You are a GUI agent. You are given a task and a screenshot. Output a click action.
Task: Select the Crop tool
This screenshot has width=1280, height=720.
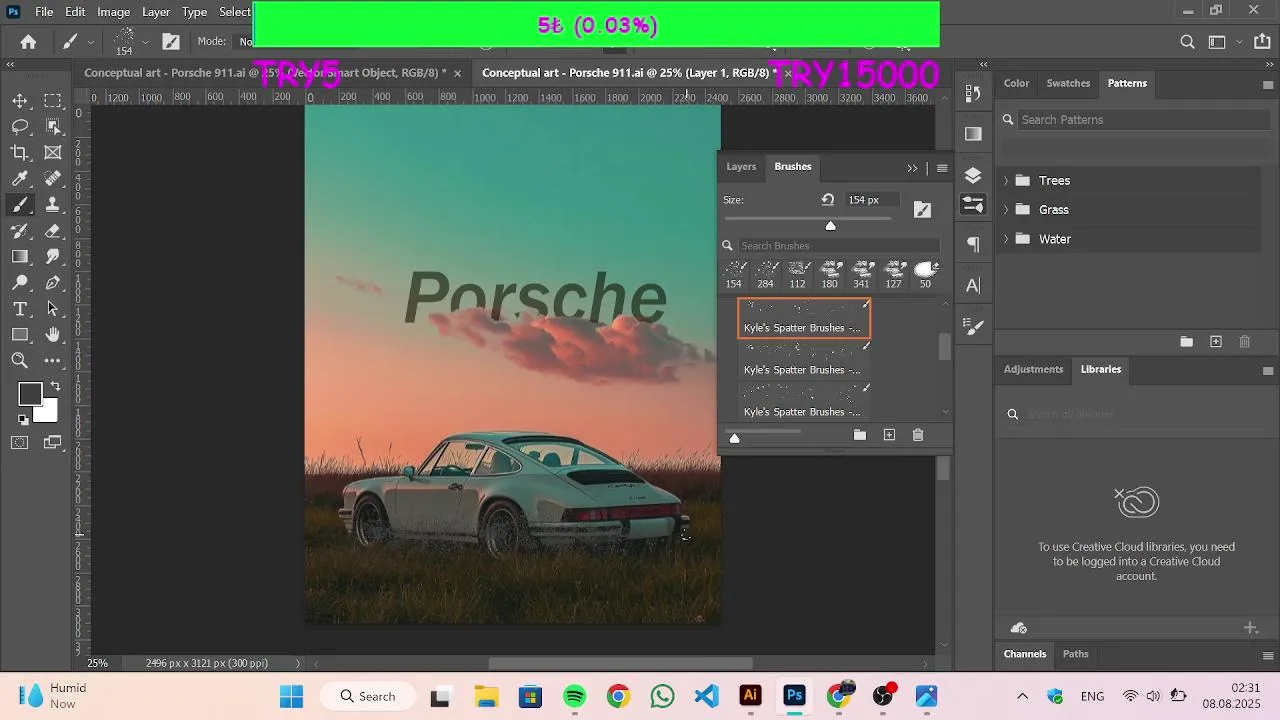[20, 153]
